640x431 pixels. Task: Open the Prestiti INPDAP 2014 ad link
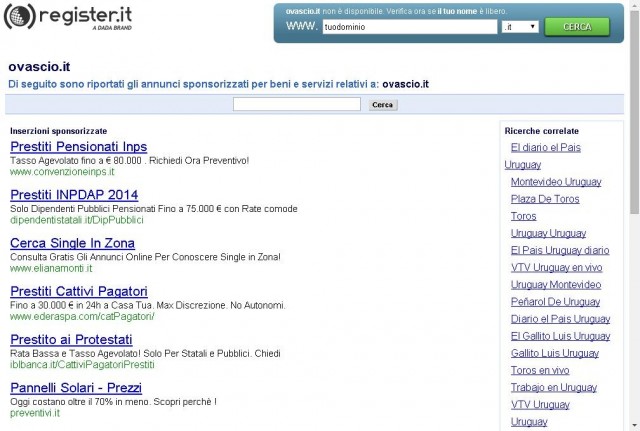[74, 195]
